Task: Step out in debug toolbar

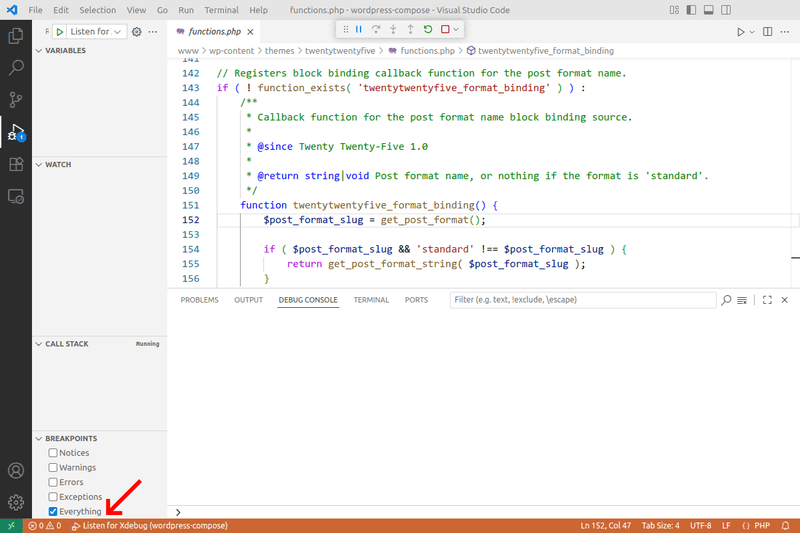Action: [x=410, y=30]
